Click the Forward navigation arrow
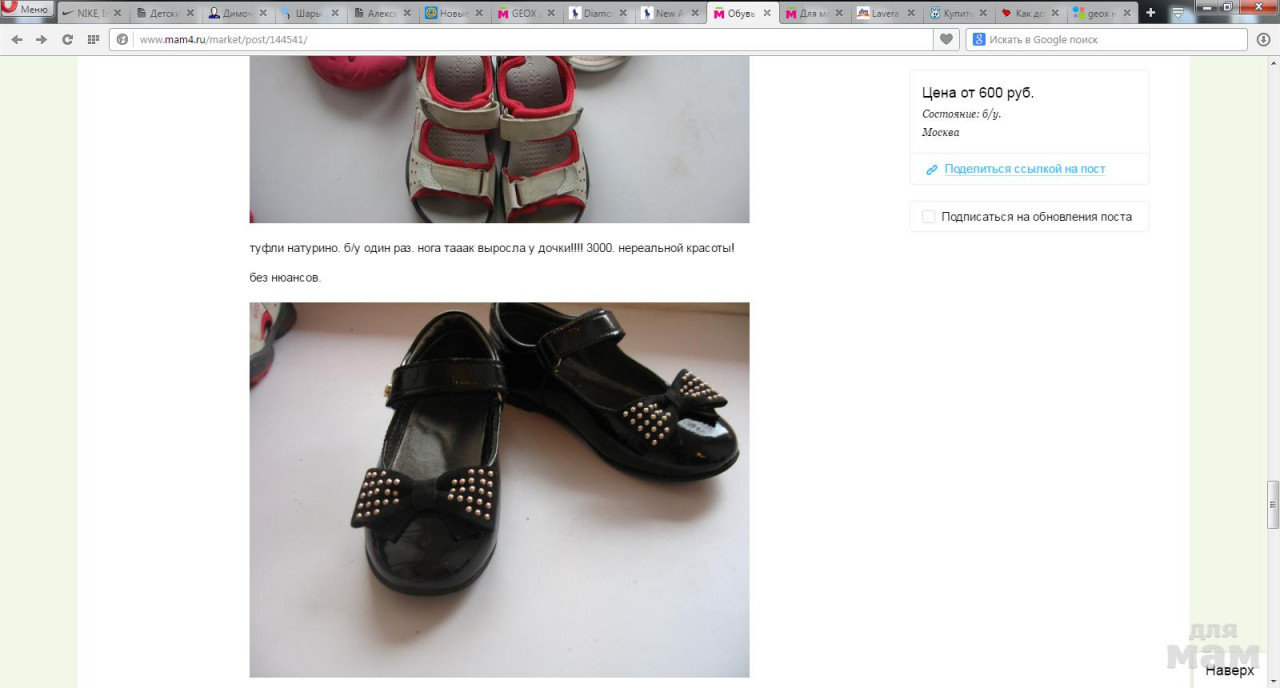Image resolution: width=1280 pixels, height=688 pixels. tap(42, 39)
